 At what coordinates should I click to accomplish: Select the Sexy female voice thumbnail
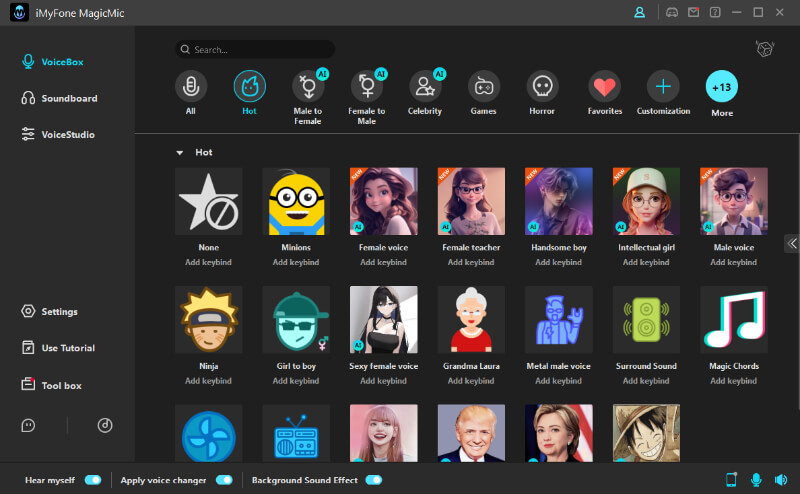384,320
